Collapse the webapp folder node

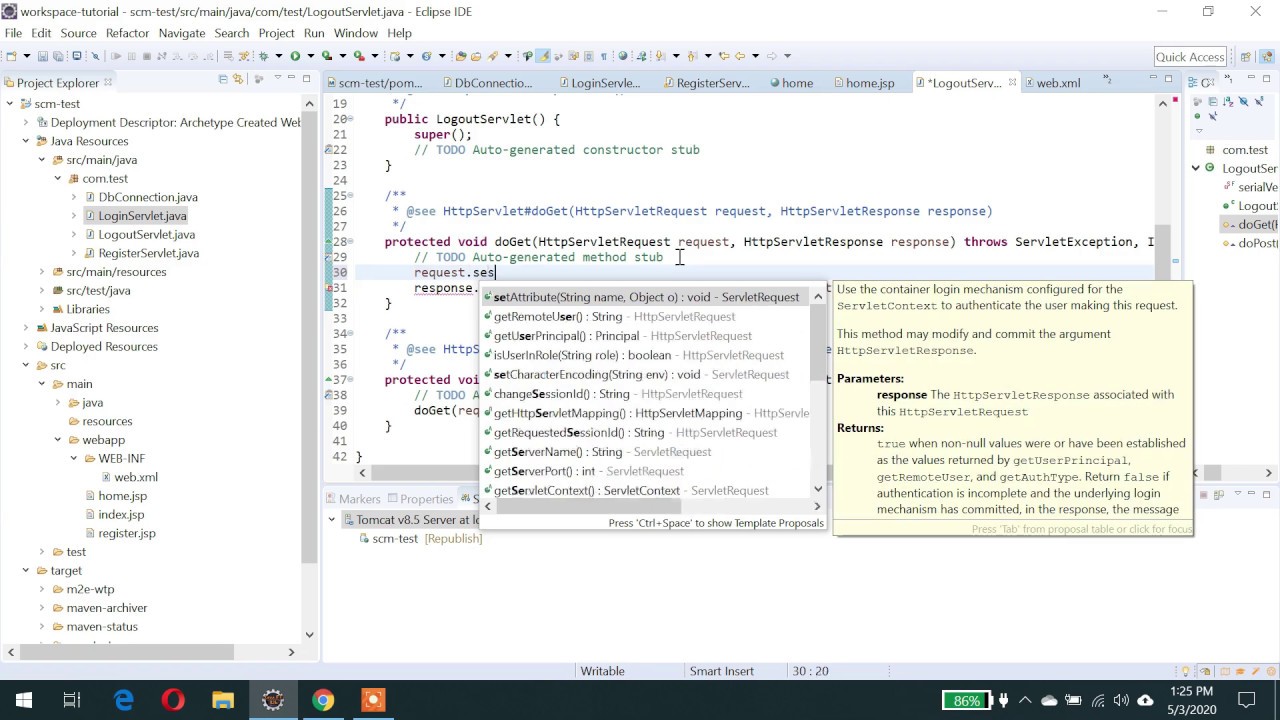coord(58,440)
